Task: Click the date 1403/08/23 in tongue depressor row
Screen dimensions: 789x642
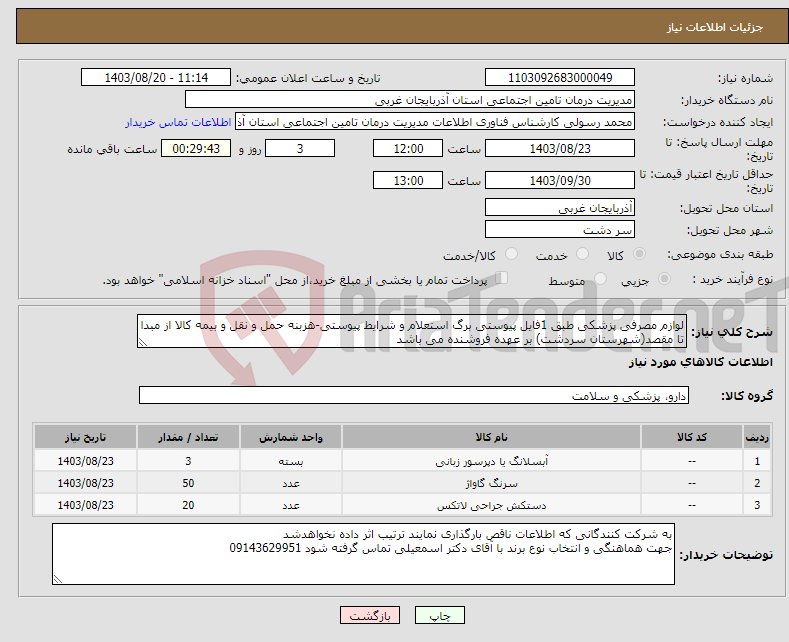Action: [x=86, y=461]
